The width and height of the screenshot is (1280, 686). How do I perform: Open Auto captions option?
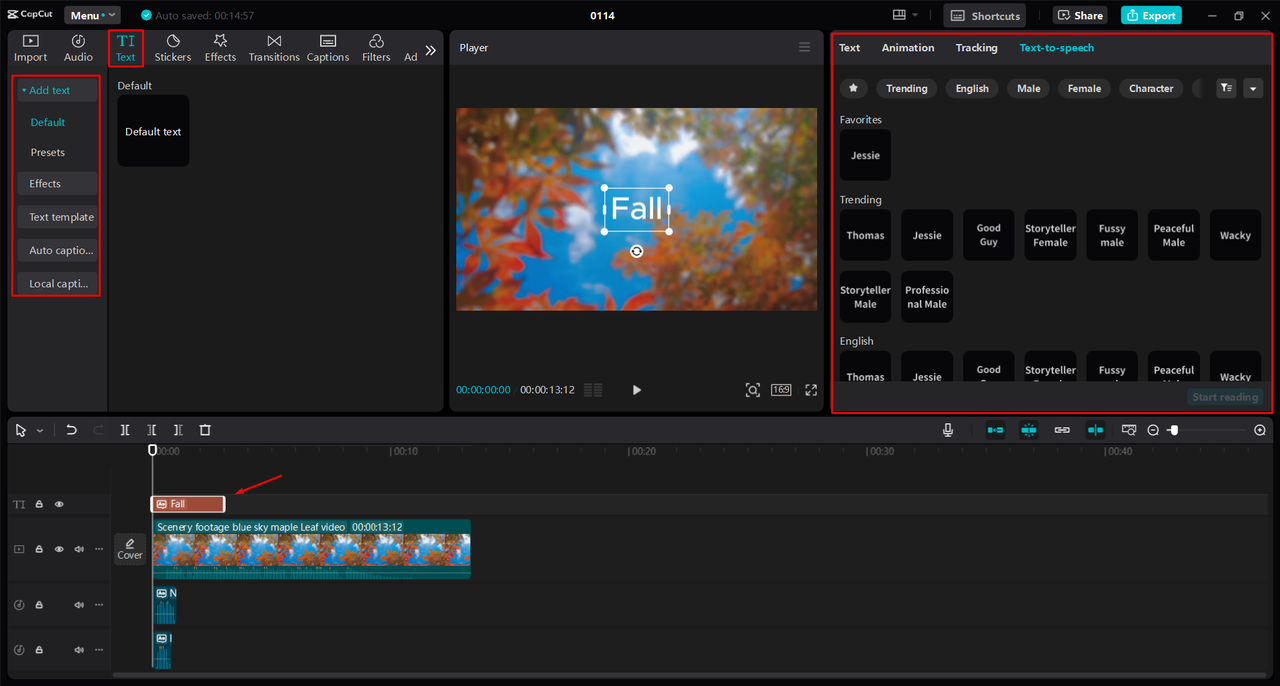point(57,250)
